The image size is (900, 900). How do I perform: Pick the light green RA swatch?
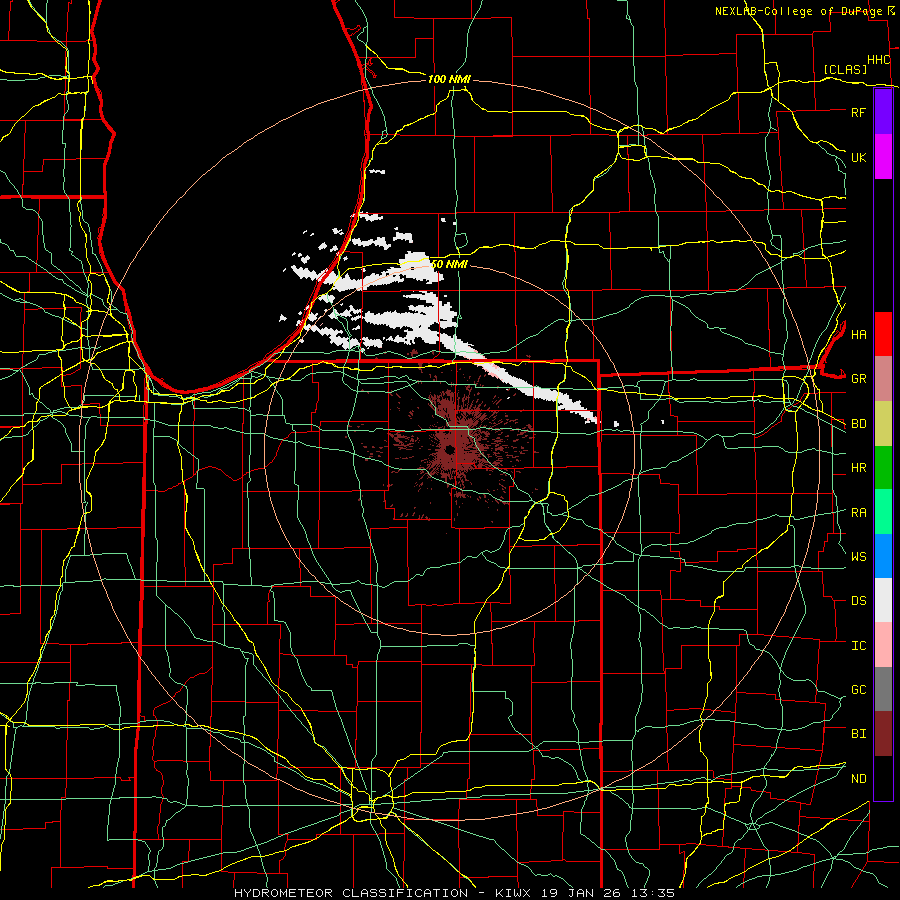click(x=883, y=512)
